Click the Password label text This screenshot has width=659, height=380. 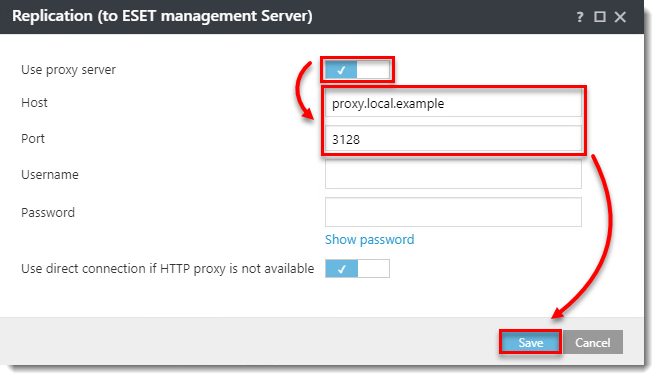(x=48, y=212)
